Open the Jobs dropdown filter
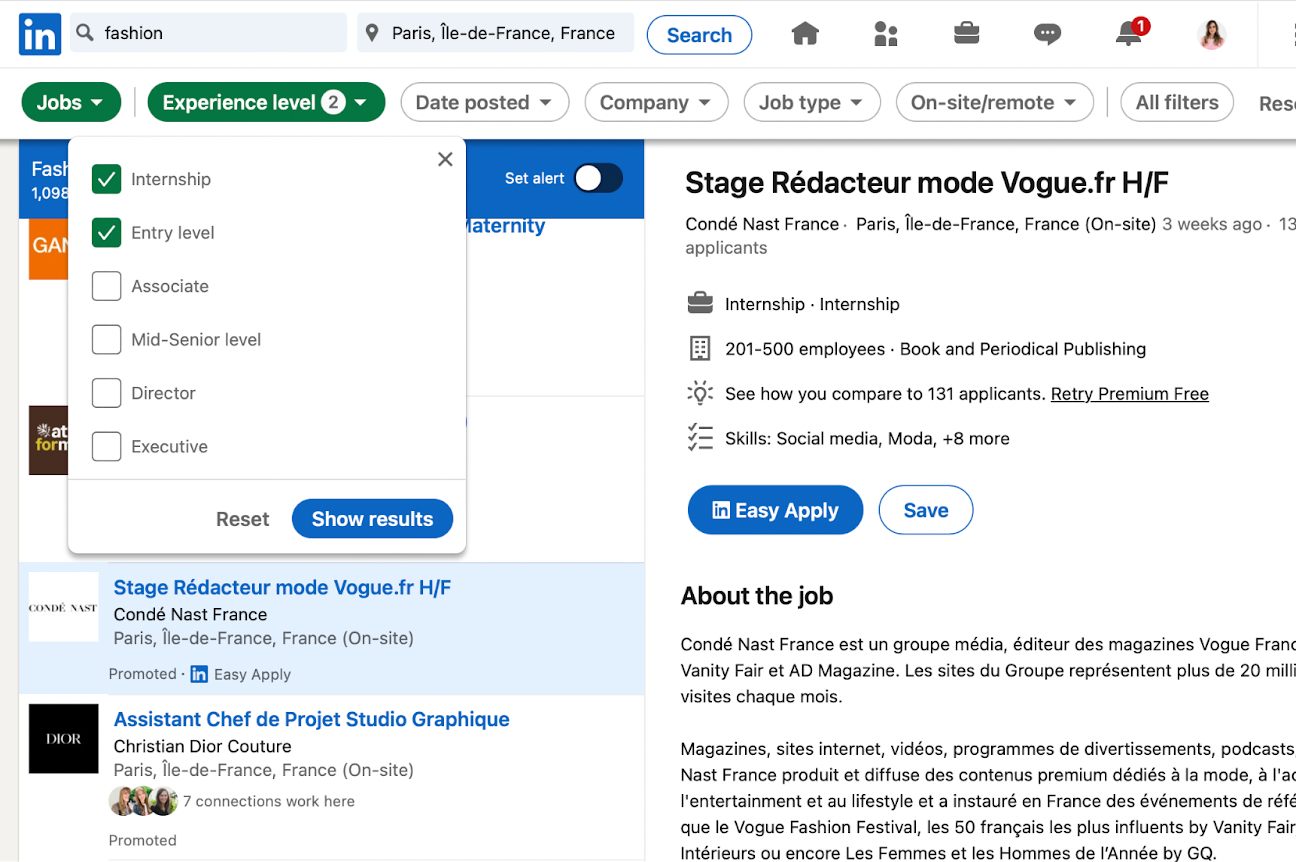This screenshot has height=862, width=1296. pyautogui.click(x=71, y=102)
